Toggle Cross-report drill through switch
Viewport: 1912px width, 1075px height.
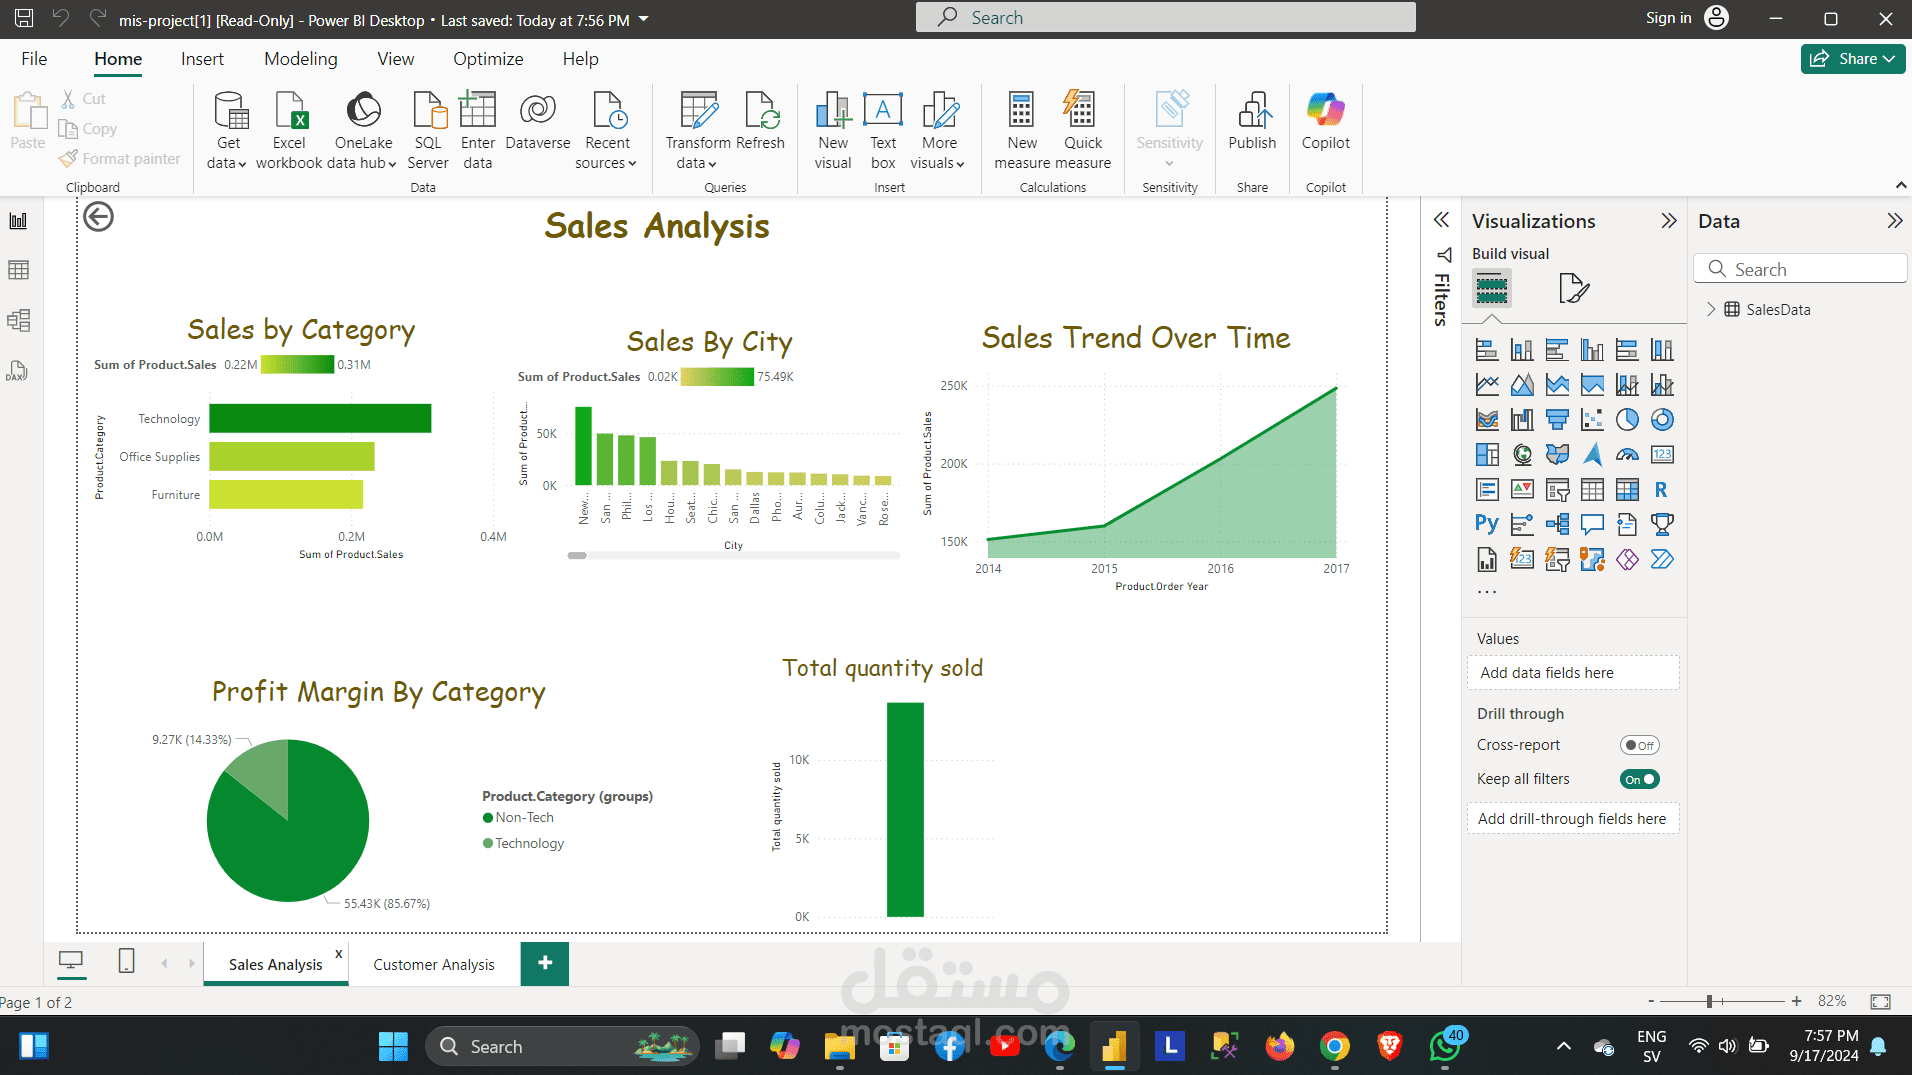1640,745
